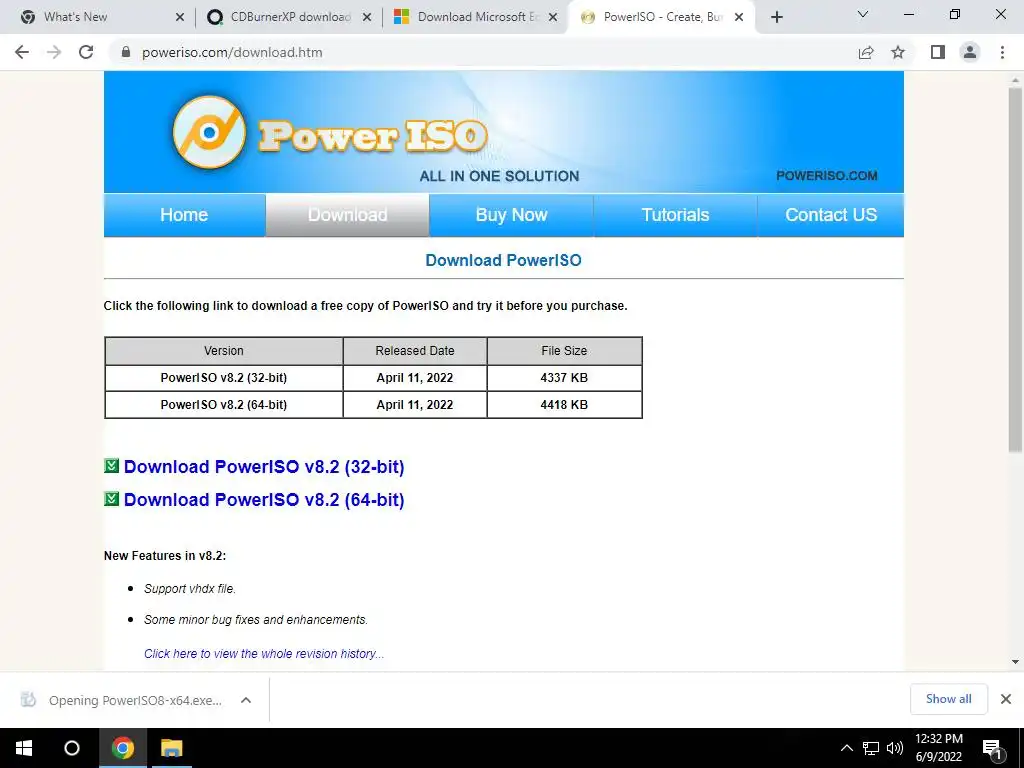This screenshot has width=1024, height=768.
Task: Close the PowerISO tab
Action: click(x=739, y=17)
